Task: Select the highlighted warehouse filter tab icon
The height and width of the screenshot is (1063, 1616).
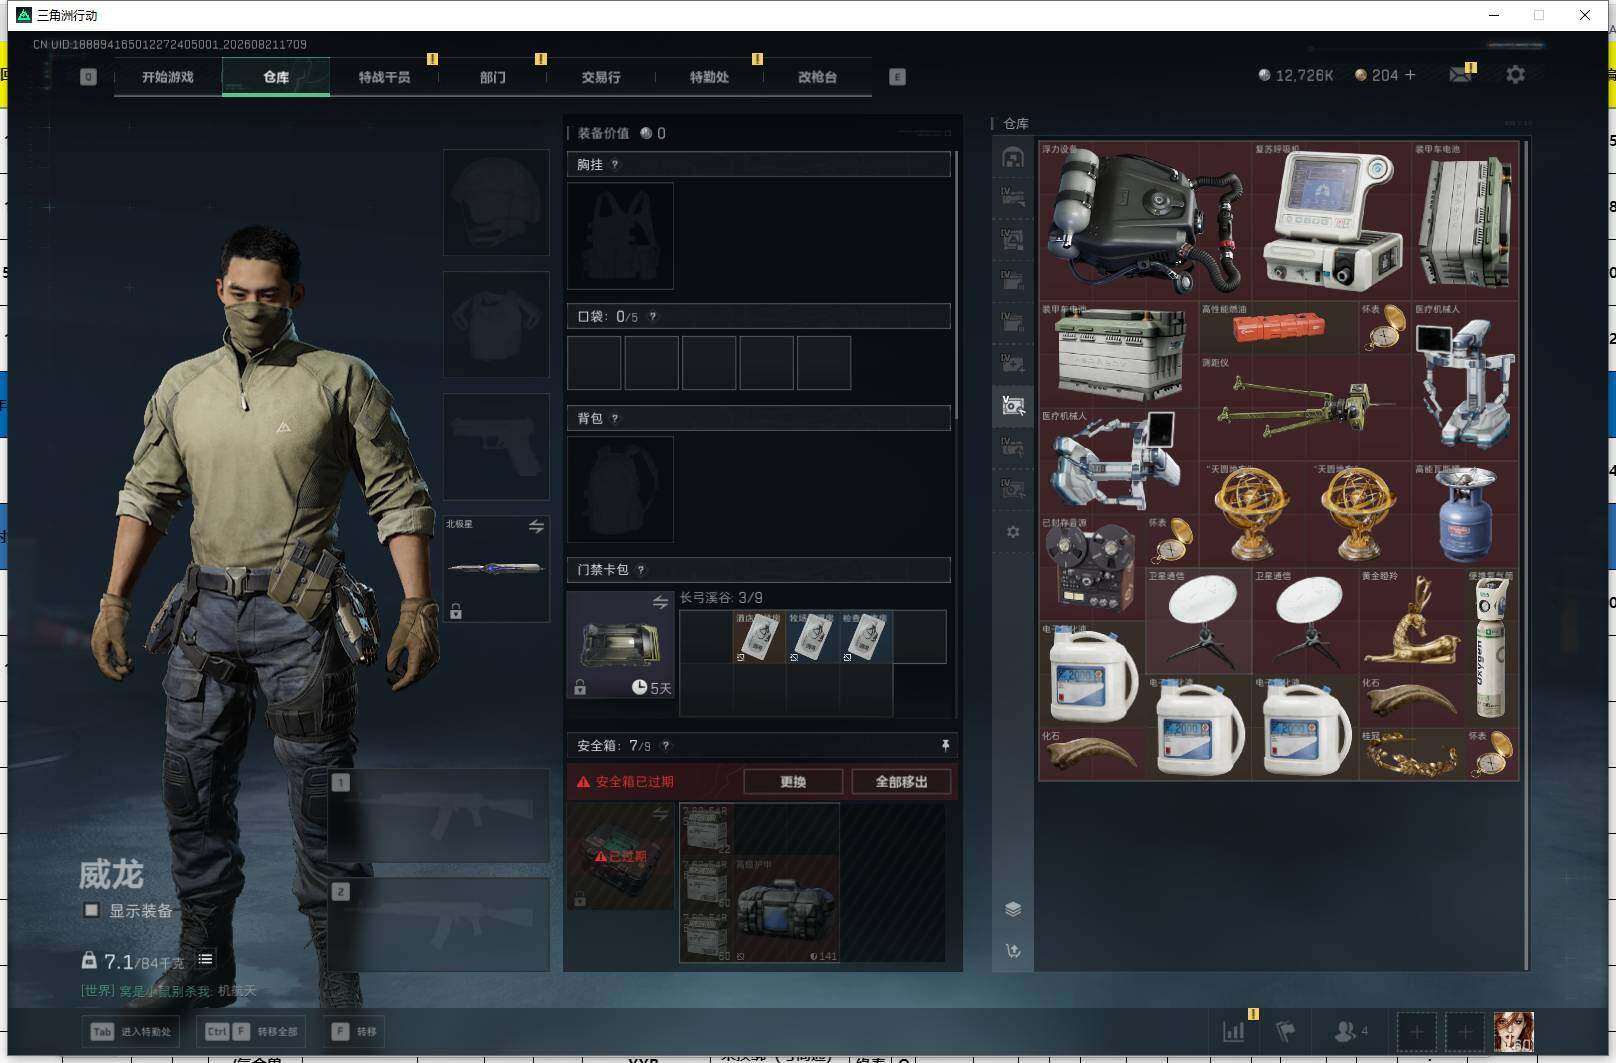Action: point(1013,405)
